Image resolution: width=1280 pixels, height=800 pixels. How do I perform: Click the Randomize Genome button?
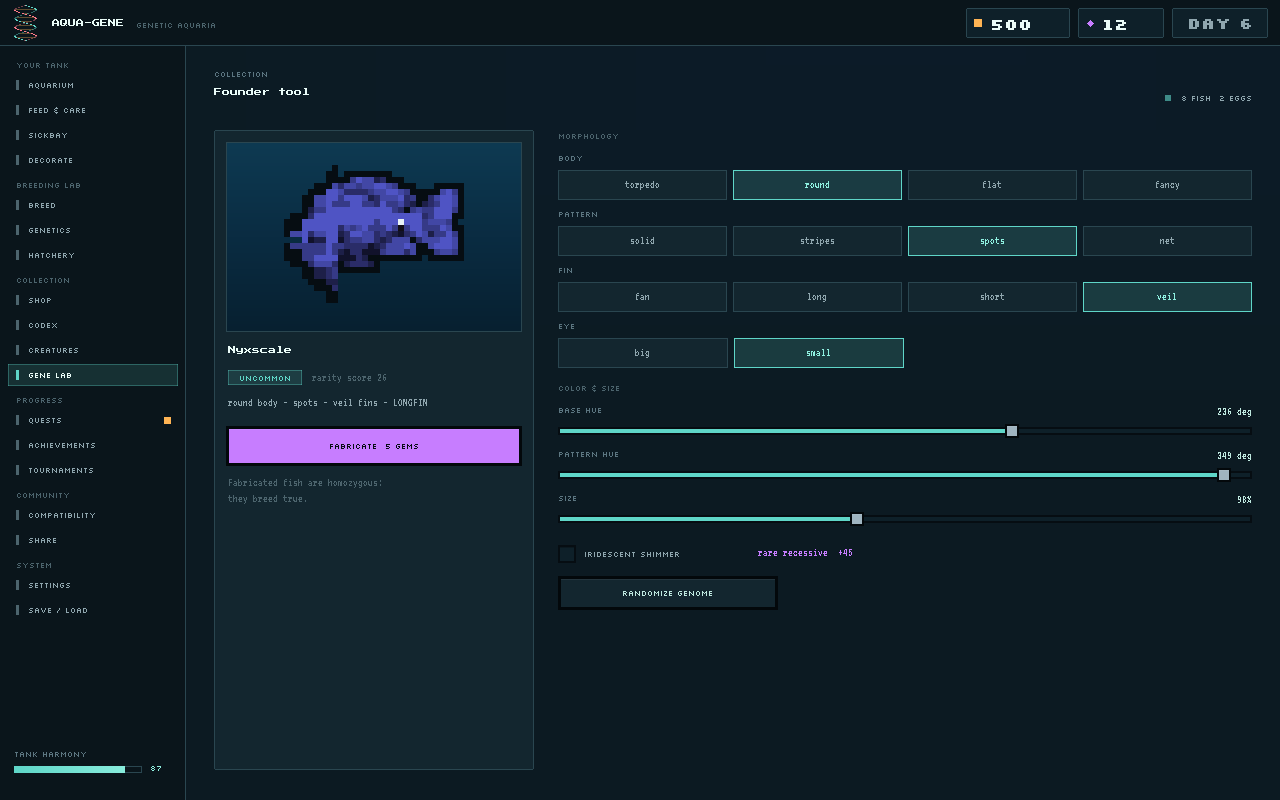[667, 593]
